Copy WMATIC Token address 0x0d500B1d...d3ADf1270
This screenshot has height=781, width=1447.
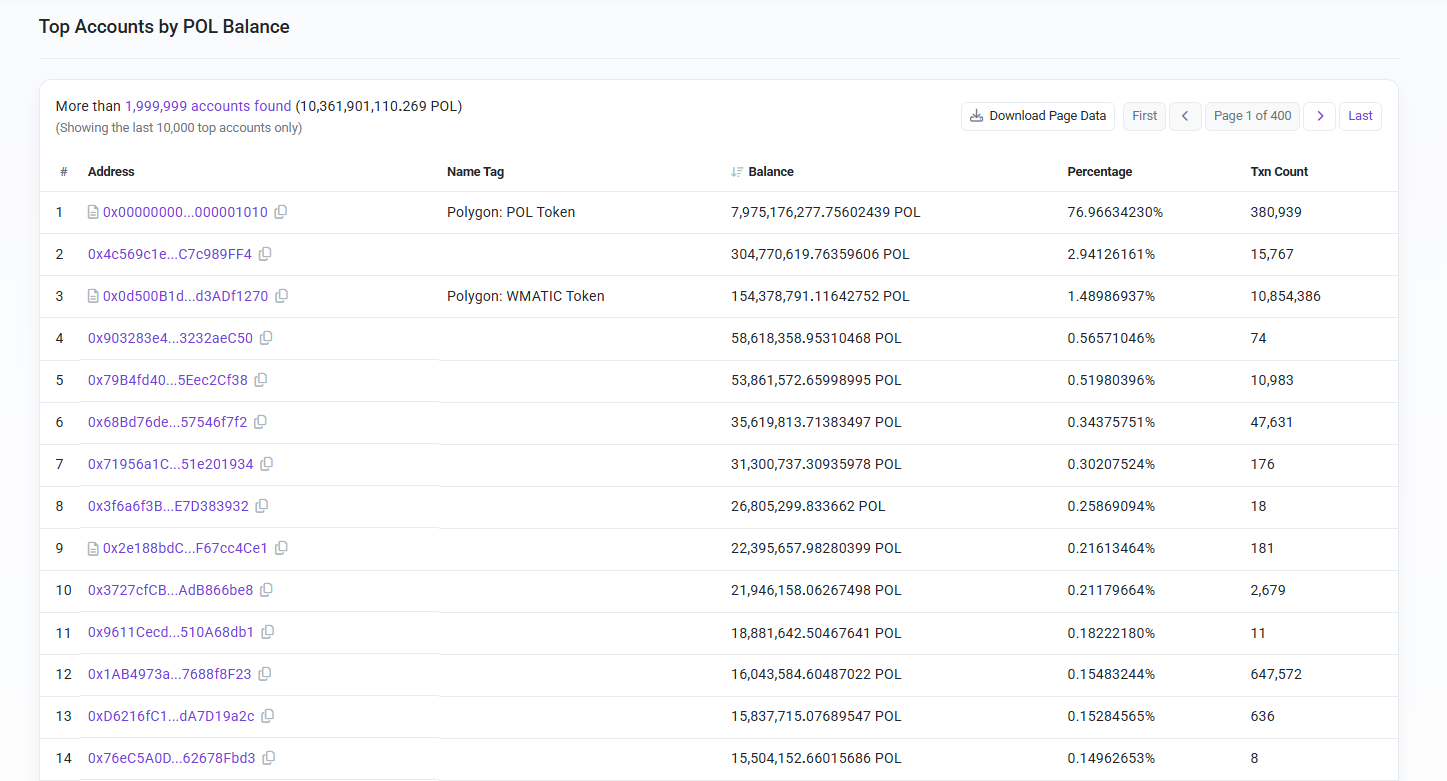pyautogui.click(x=281, y=296)
